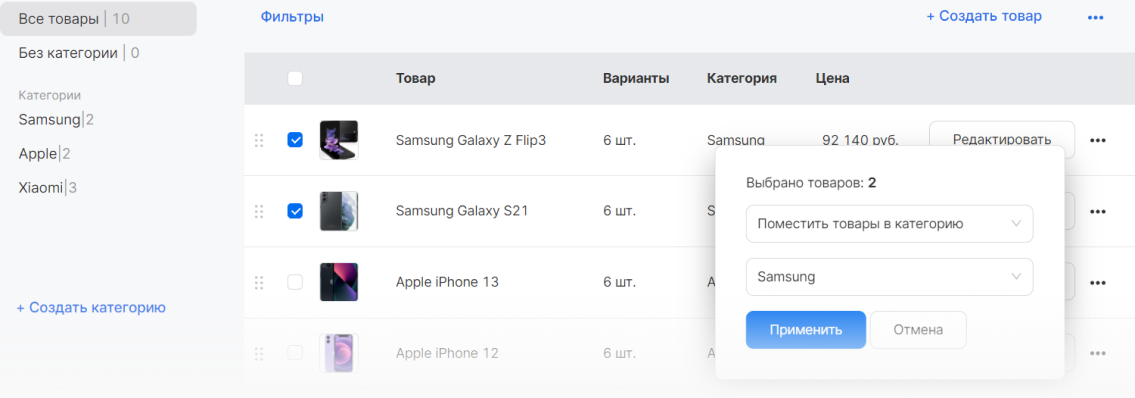Open the Samsung category dropdown in the popup
The image size is (1135, 398).
pos(890,276)
